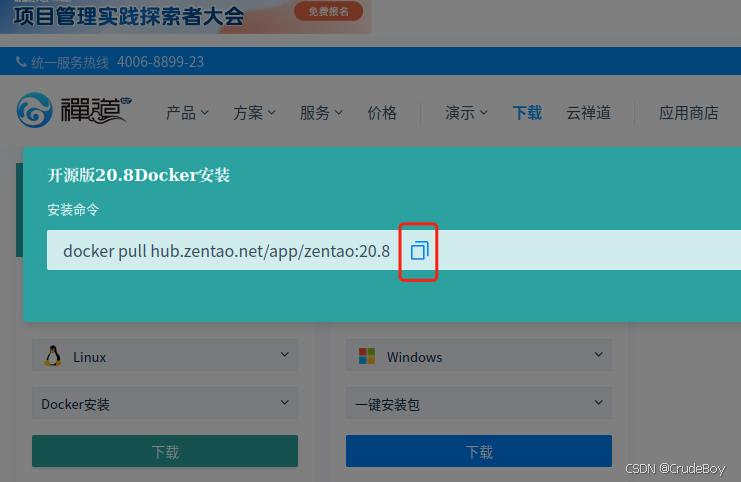The image size is (741, 482).
Task: Click the Windows logo icon
Action: (x=367, y=356)
